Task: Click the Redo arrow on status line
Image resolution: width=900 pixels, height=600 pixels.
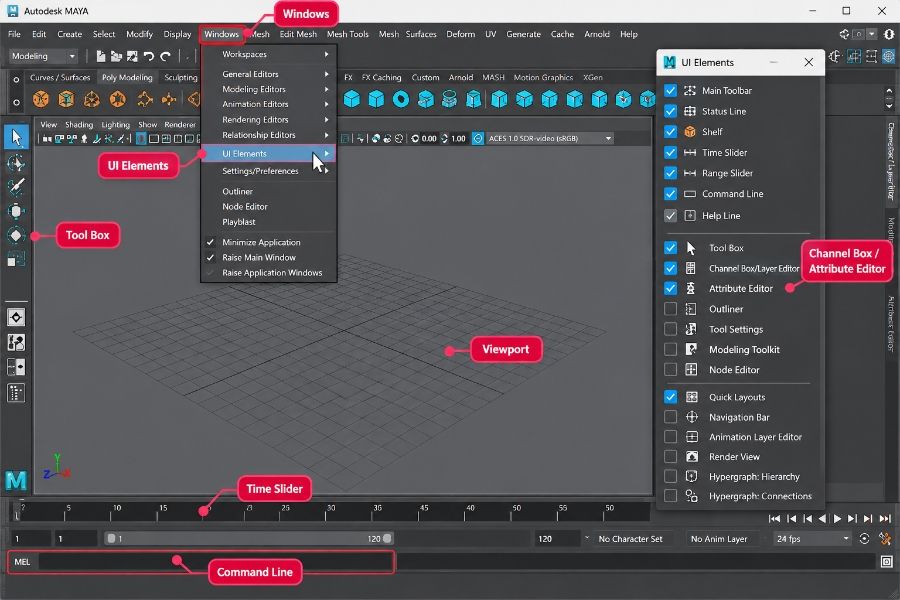Action: tap(165, 56)
